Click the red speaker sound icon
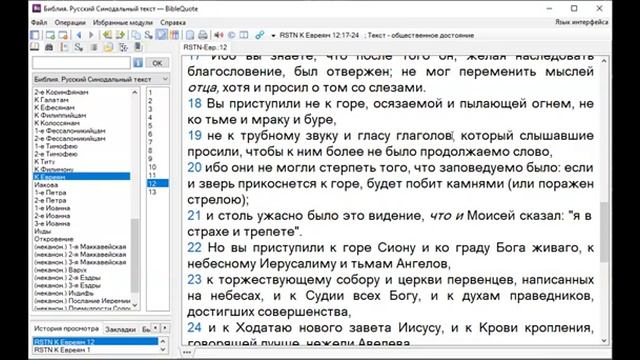The image size is (640, 360). coord(219,35)
